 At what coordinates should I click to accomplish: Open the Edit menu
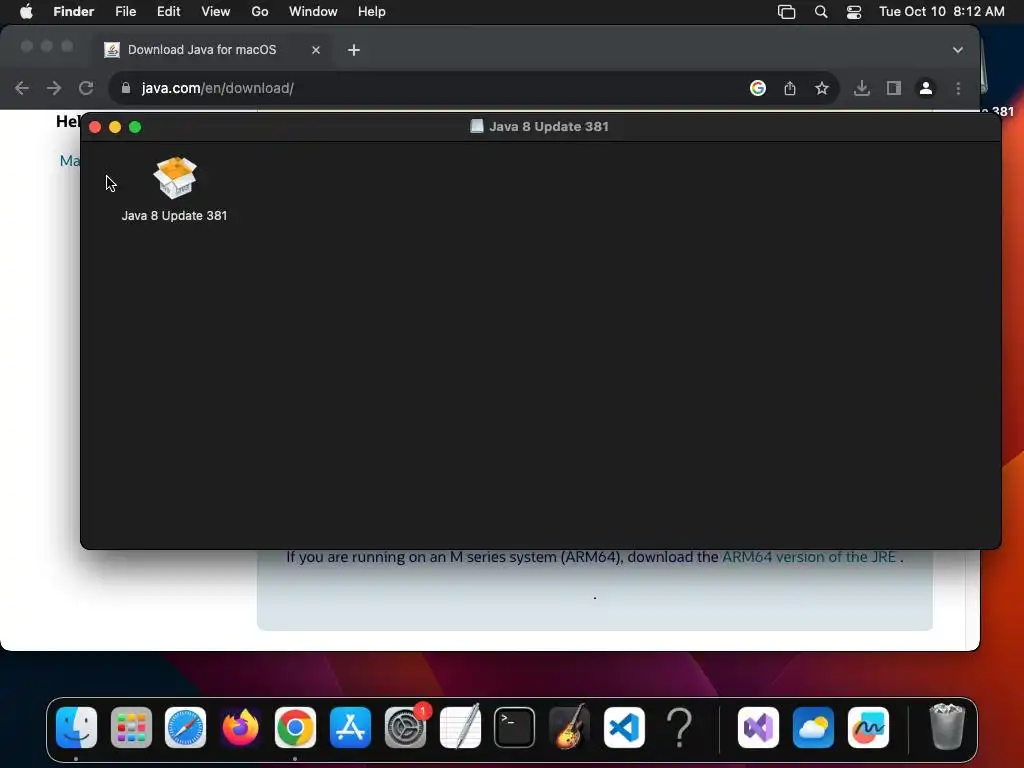point(168,12)
